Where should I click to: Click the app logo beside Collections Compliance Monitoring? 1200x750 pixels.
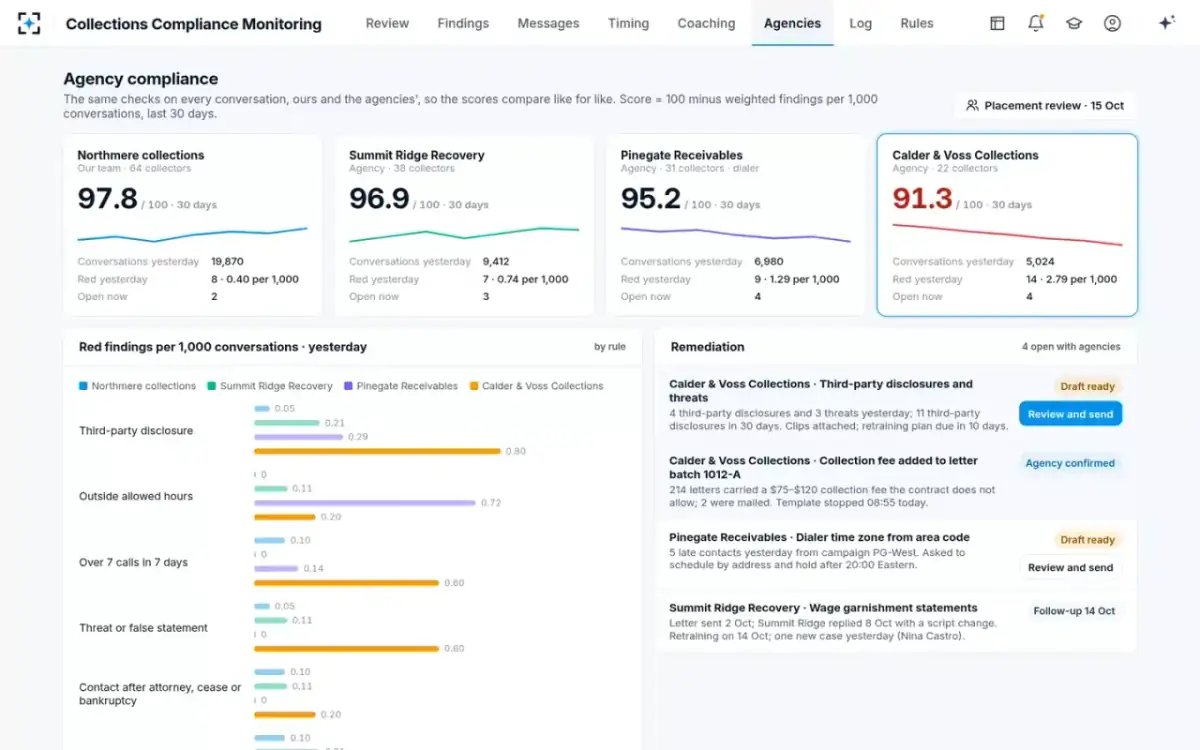[x=29, y=23]
